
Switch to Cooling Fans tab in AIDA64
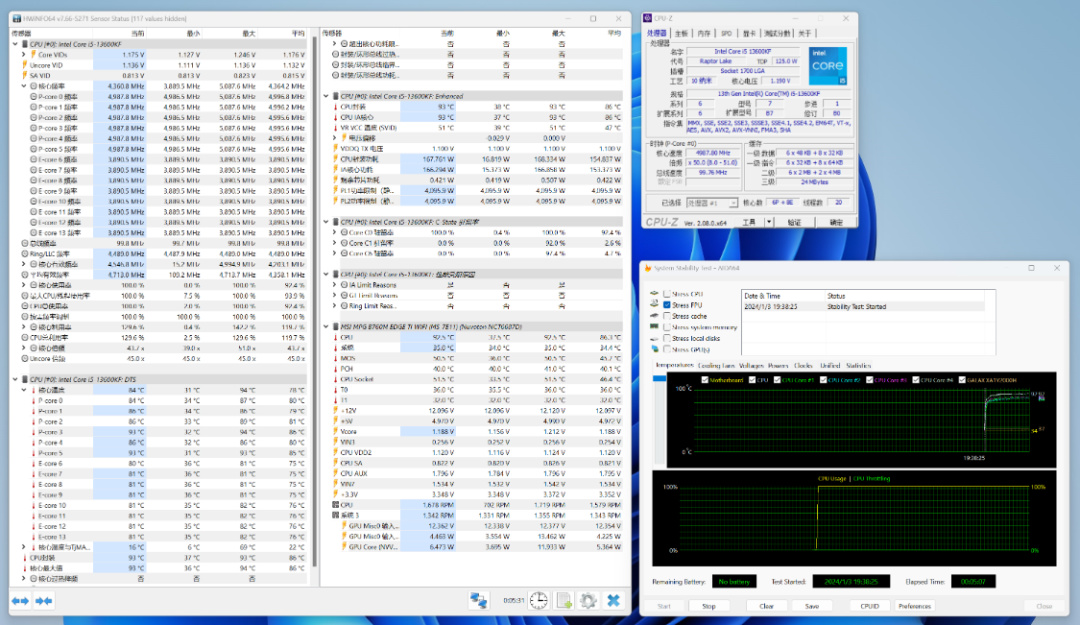(x=715, y=366)
